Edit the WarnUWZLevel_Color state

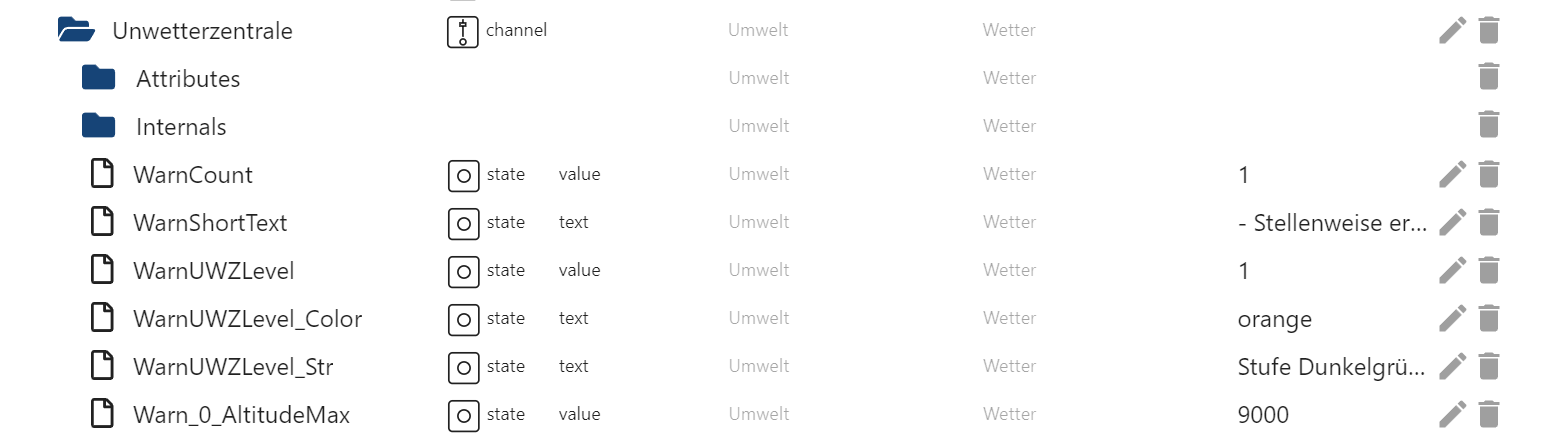(x=1452, y=318)
